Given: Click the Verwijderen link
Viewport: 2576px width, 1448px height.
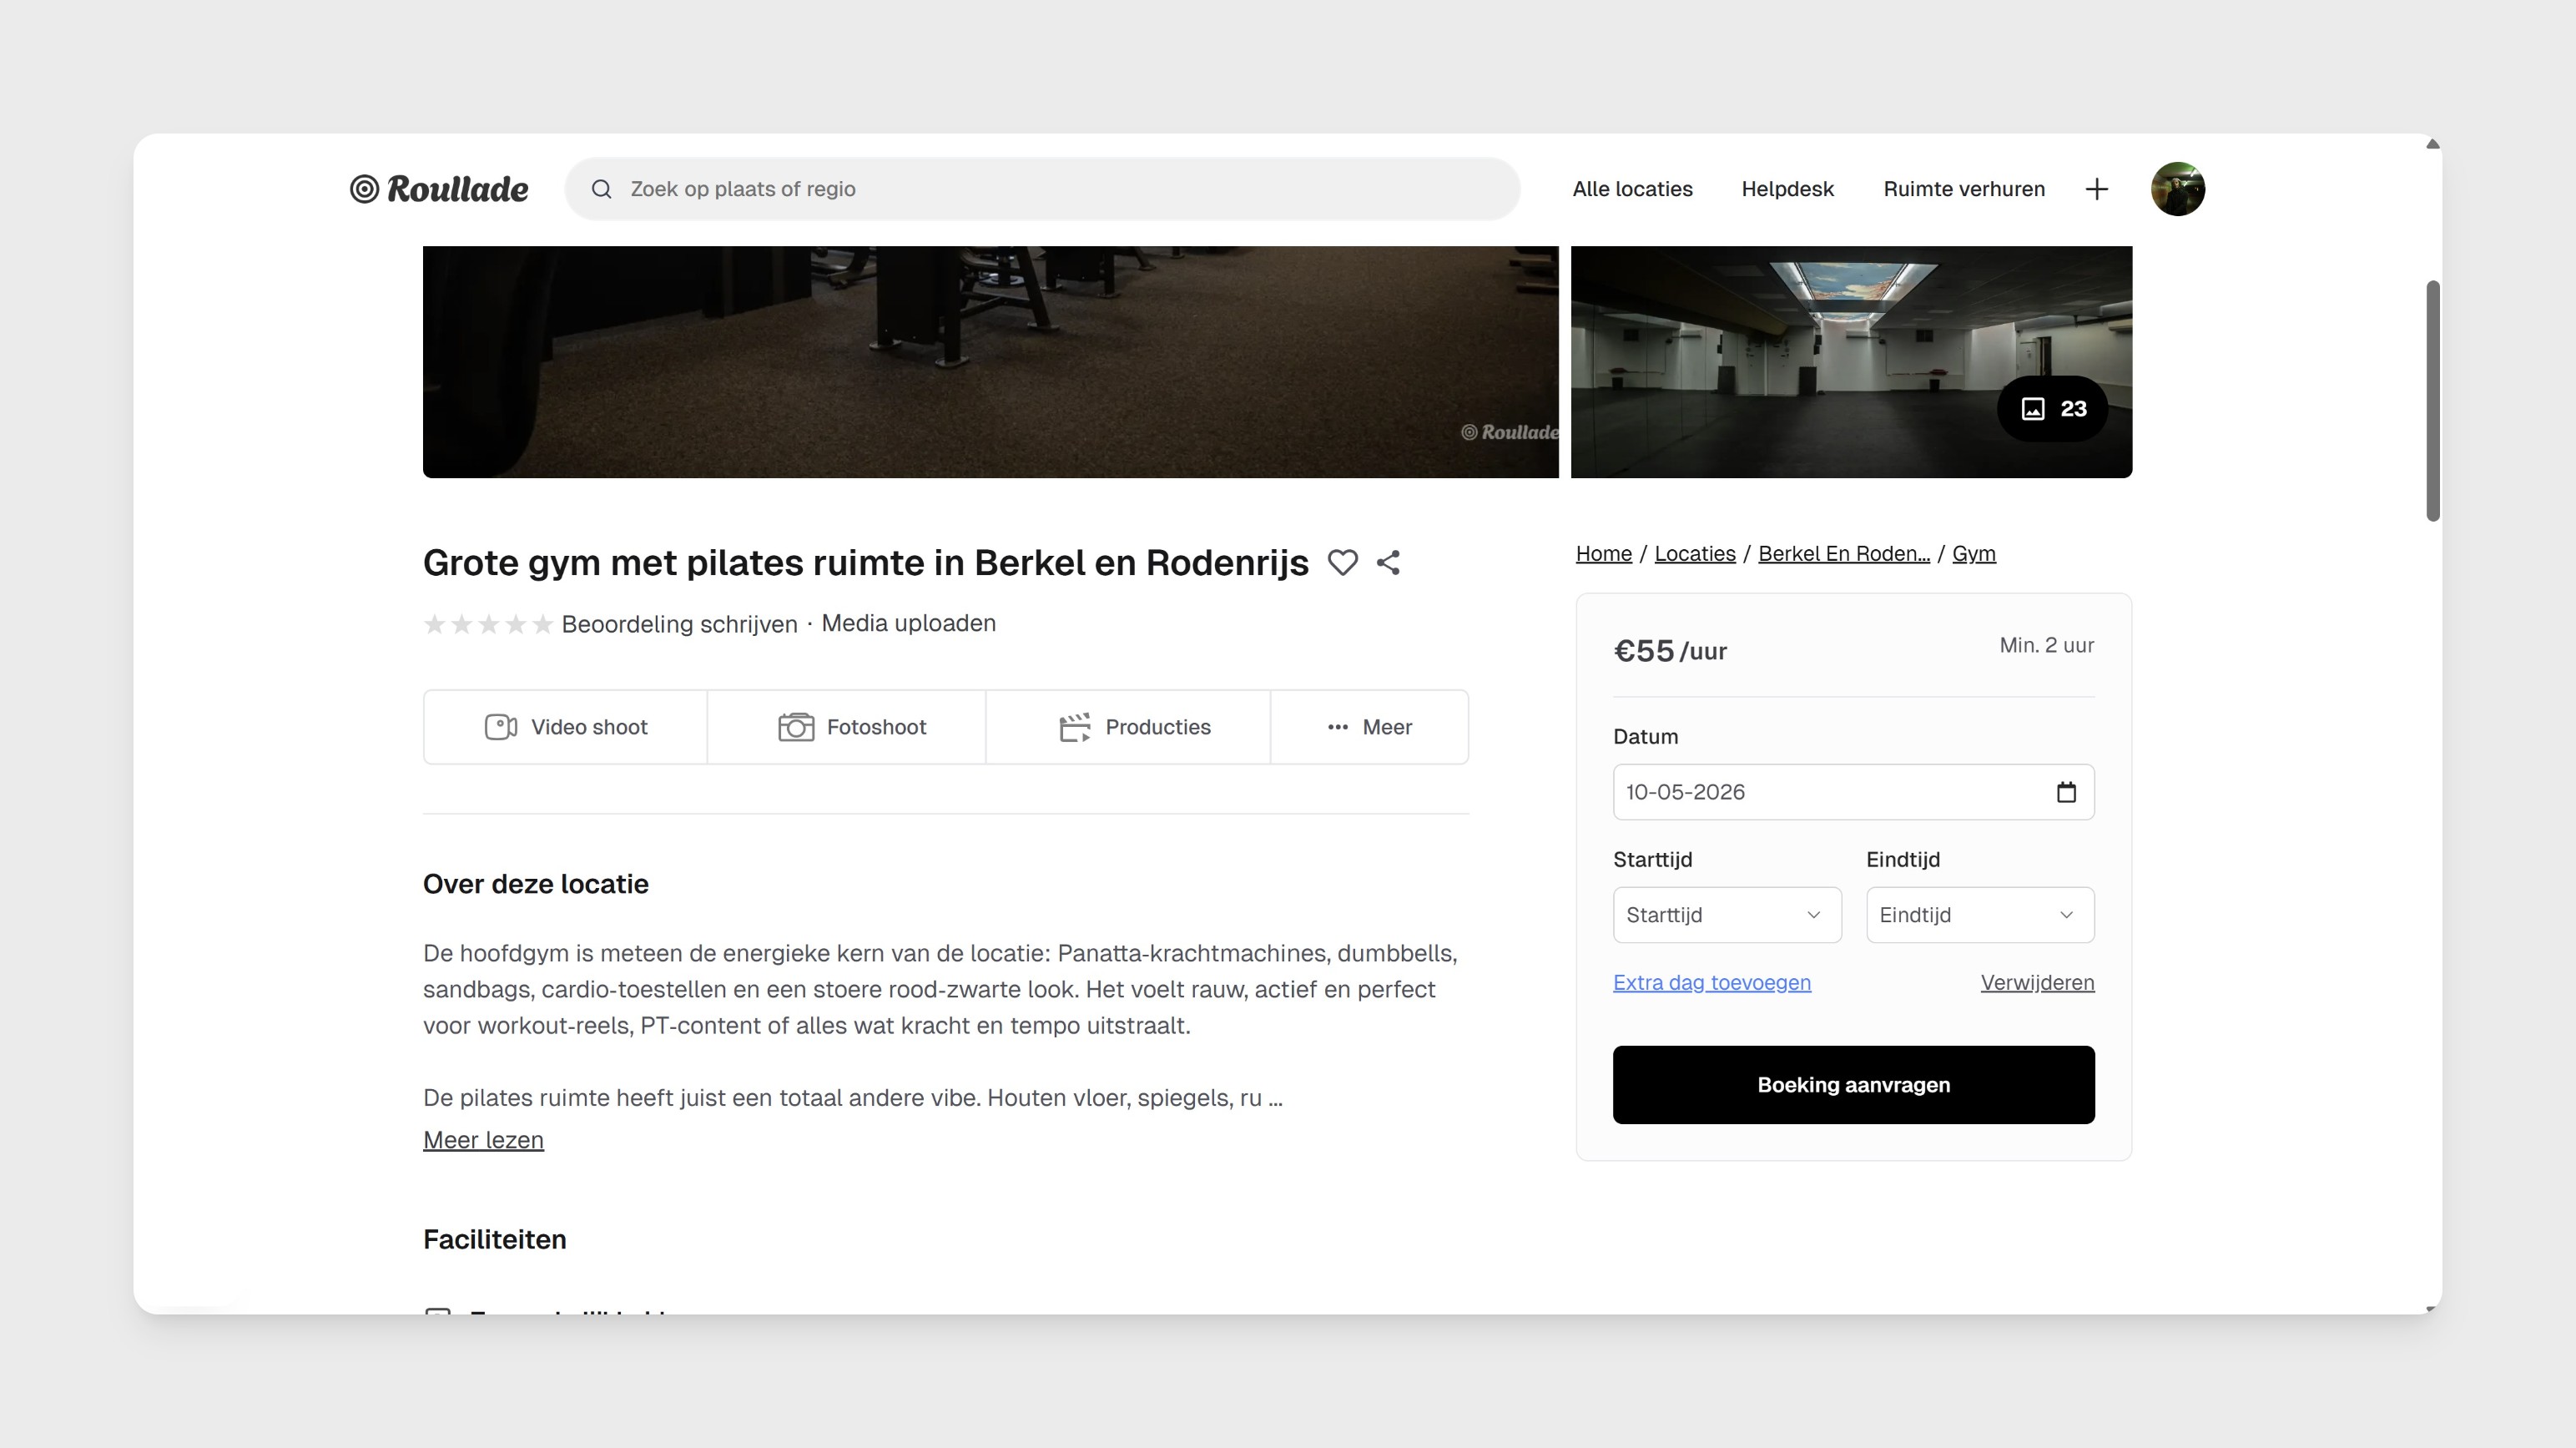Looking at the screenshot, I should tap(2037, 983).
